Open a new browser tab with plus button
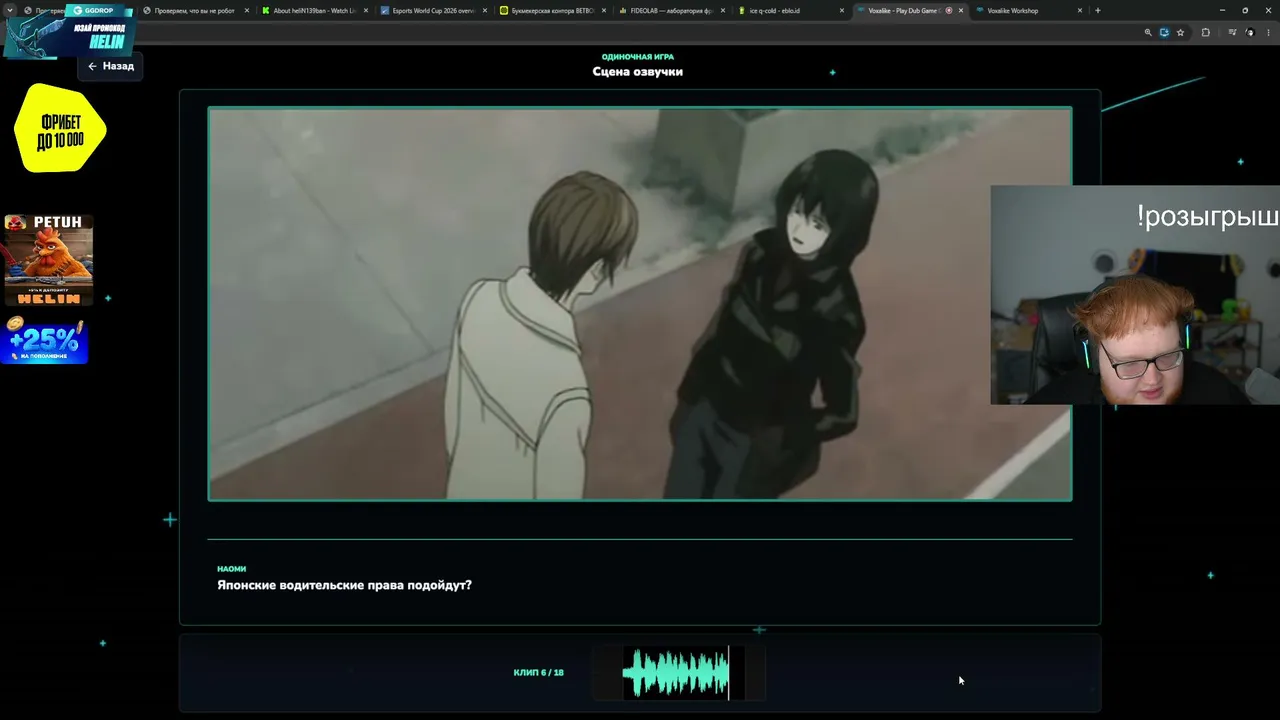The width and height of the screenshot is (1280, 720). [1097, 11]
